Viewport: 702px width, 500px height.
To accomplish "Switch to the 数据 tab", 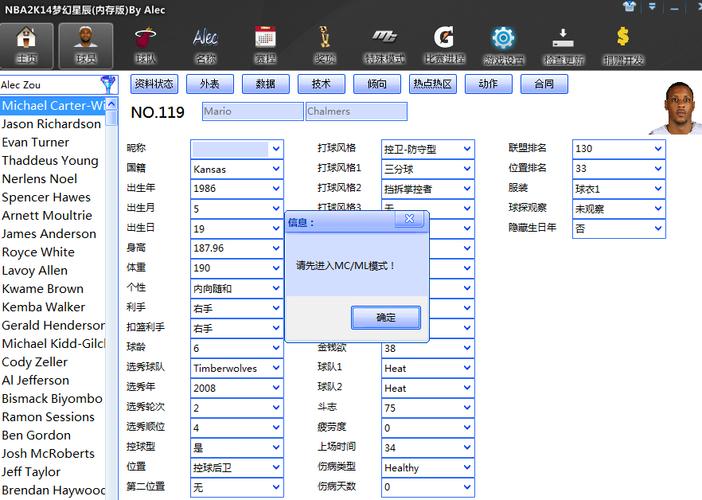I will tap(265, 84).
